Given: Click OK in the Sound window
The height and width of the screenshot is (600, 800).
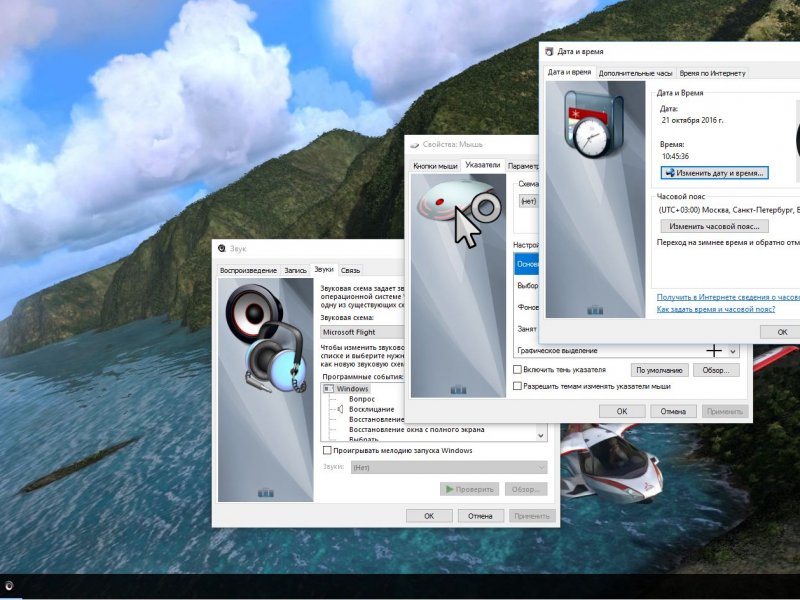Looking at the screenshot, I should [x=429, y=516].
